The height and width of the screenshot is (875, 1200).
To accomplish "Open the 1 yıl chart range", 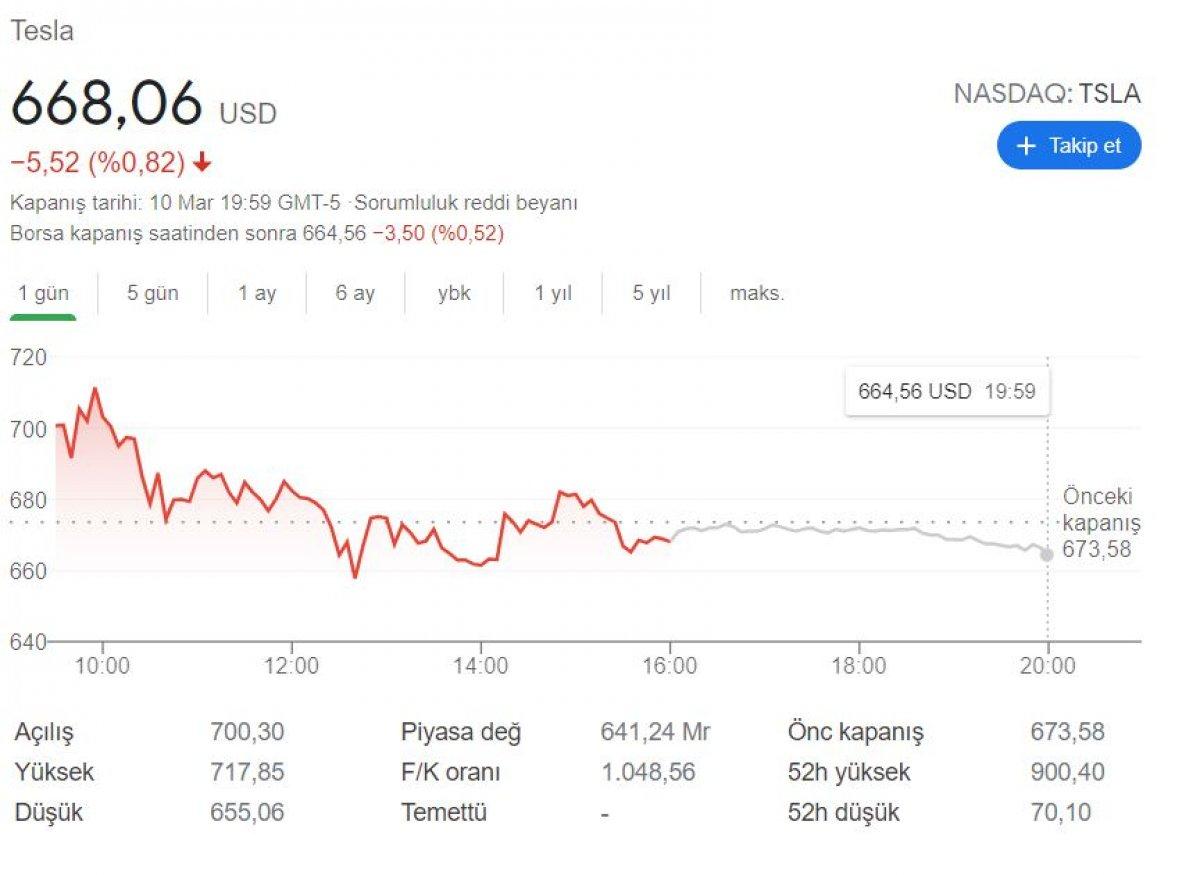I will [x=553, y=294].
